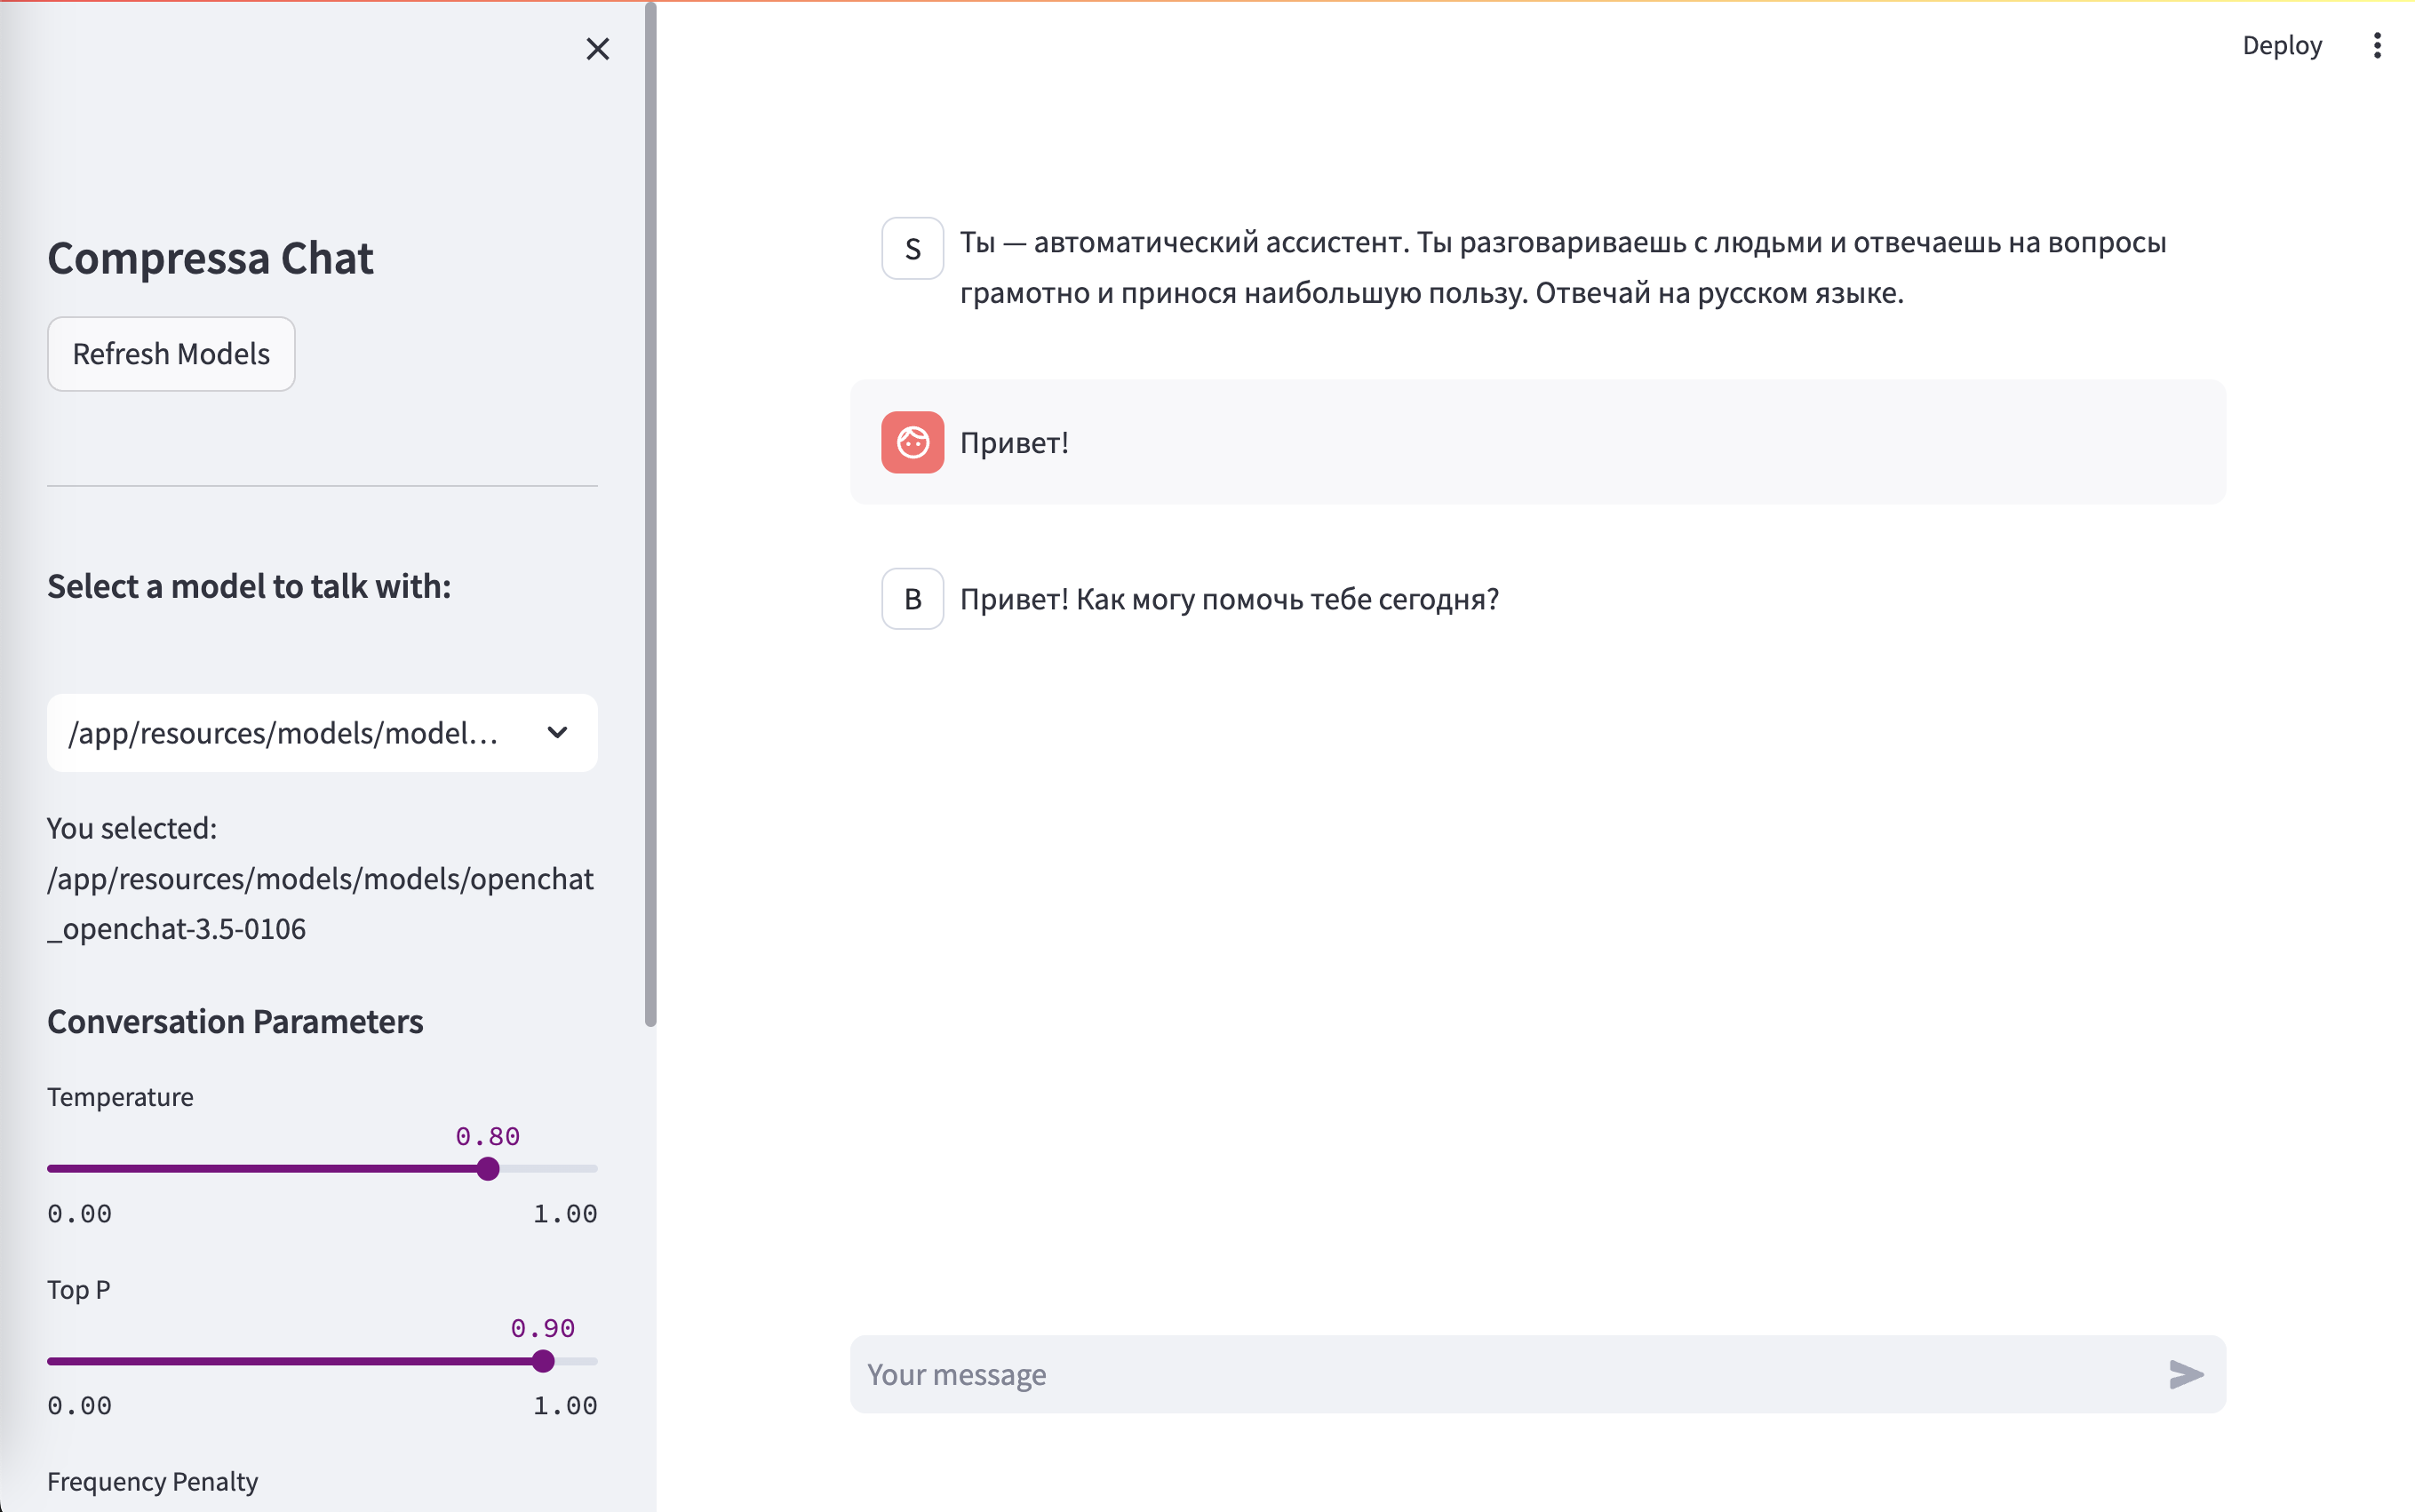The height and width of the screenshot is (1512, 2415).
Task: Click the Conversation Parameters heading
Action: click(x=235, y=1021)
